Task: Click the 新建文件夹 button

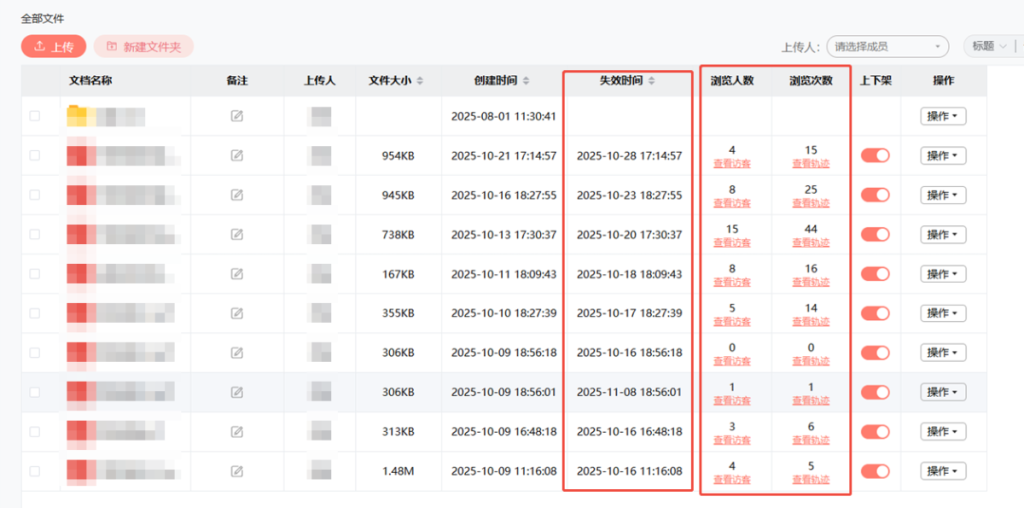Action: pyautogui.click(x=144, y=46)
